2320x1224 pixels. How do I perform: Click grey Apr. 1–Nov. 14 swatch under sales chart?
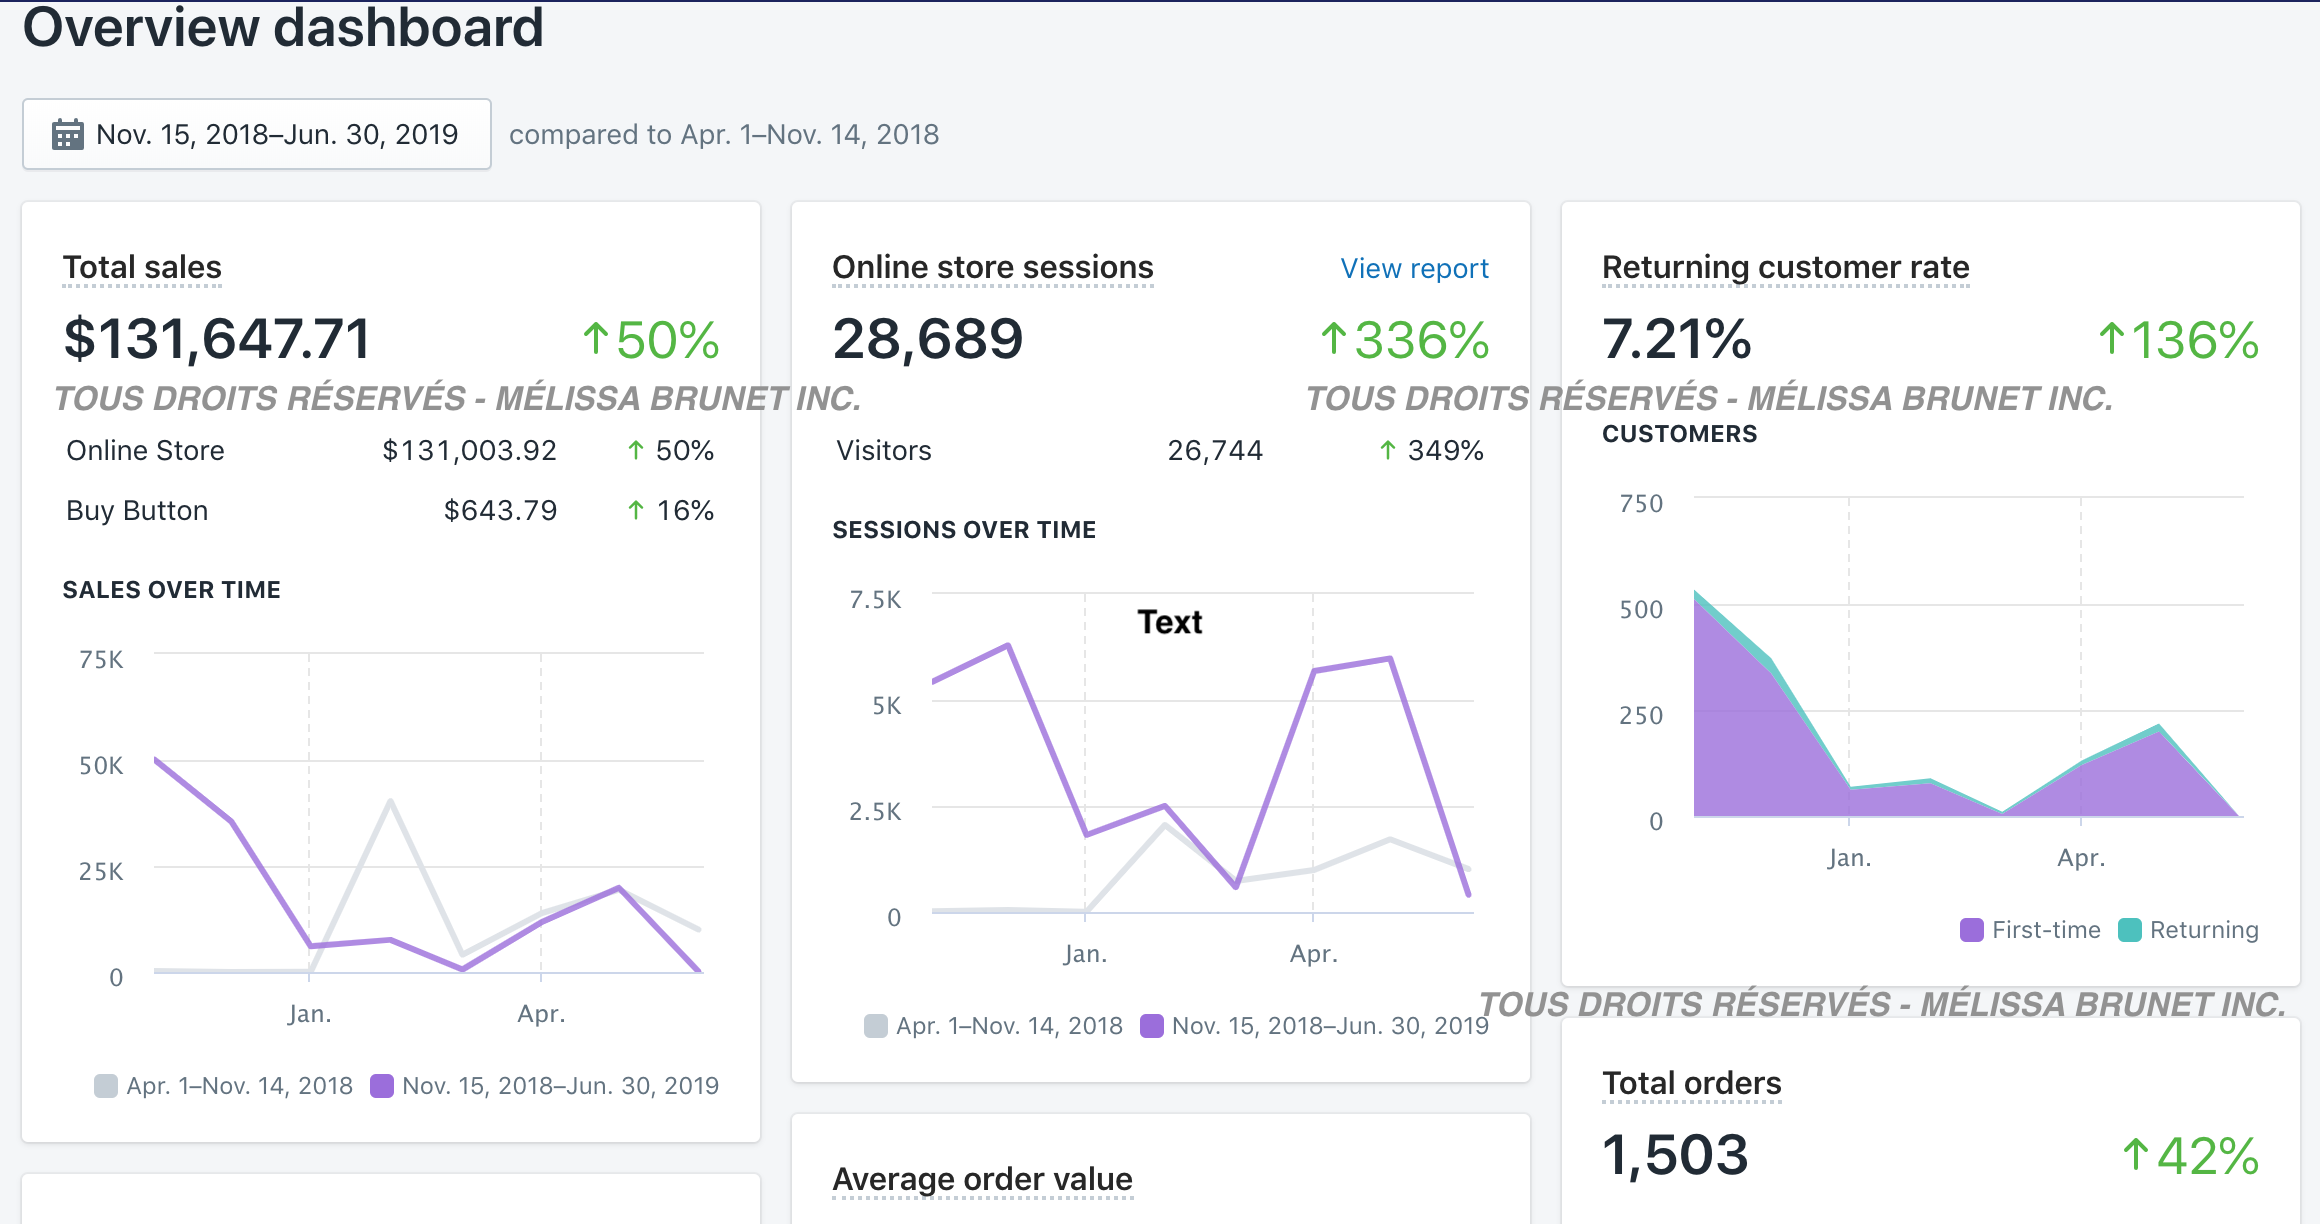point(106,1086)
